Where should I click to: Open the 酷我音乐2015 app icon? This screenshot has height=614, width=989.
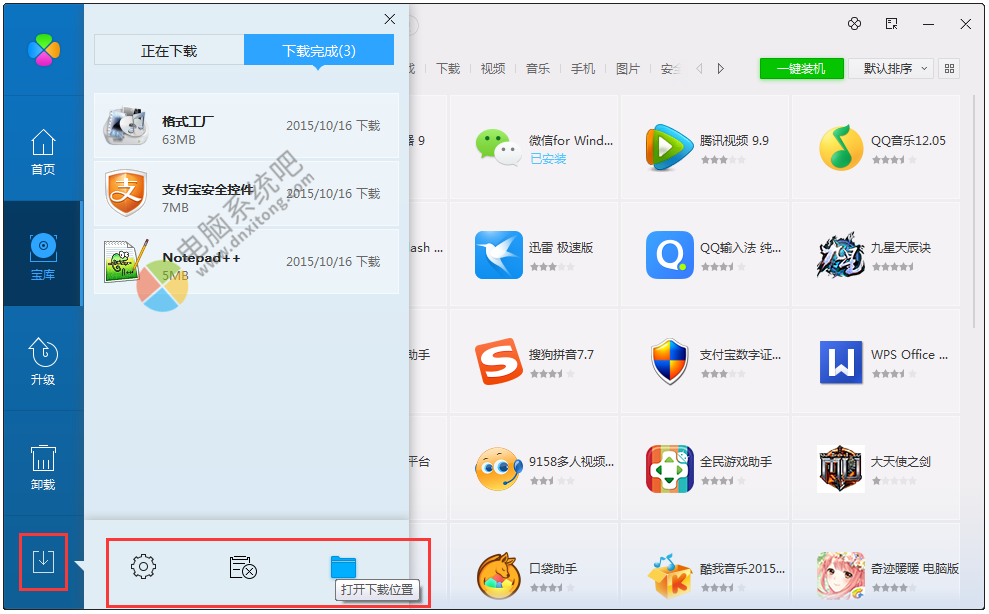click(669, 576)
